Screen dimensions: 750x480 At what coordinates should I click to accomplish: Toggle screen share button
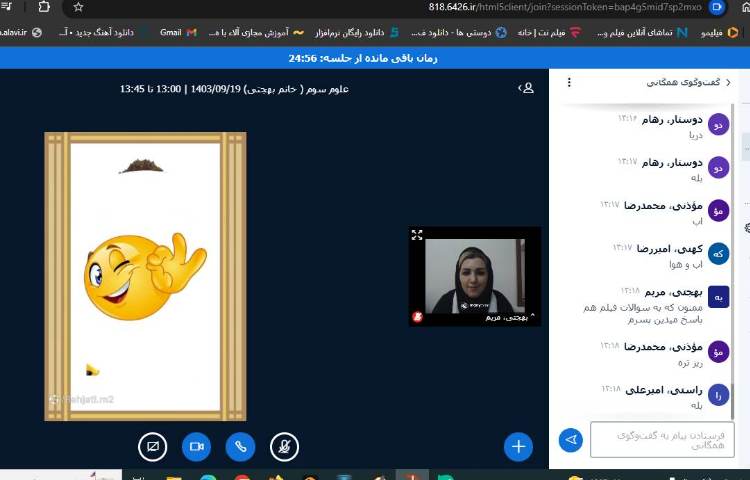(153, 446)
